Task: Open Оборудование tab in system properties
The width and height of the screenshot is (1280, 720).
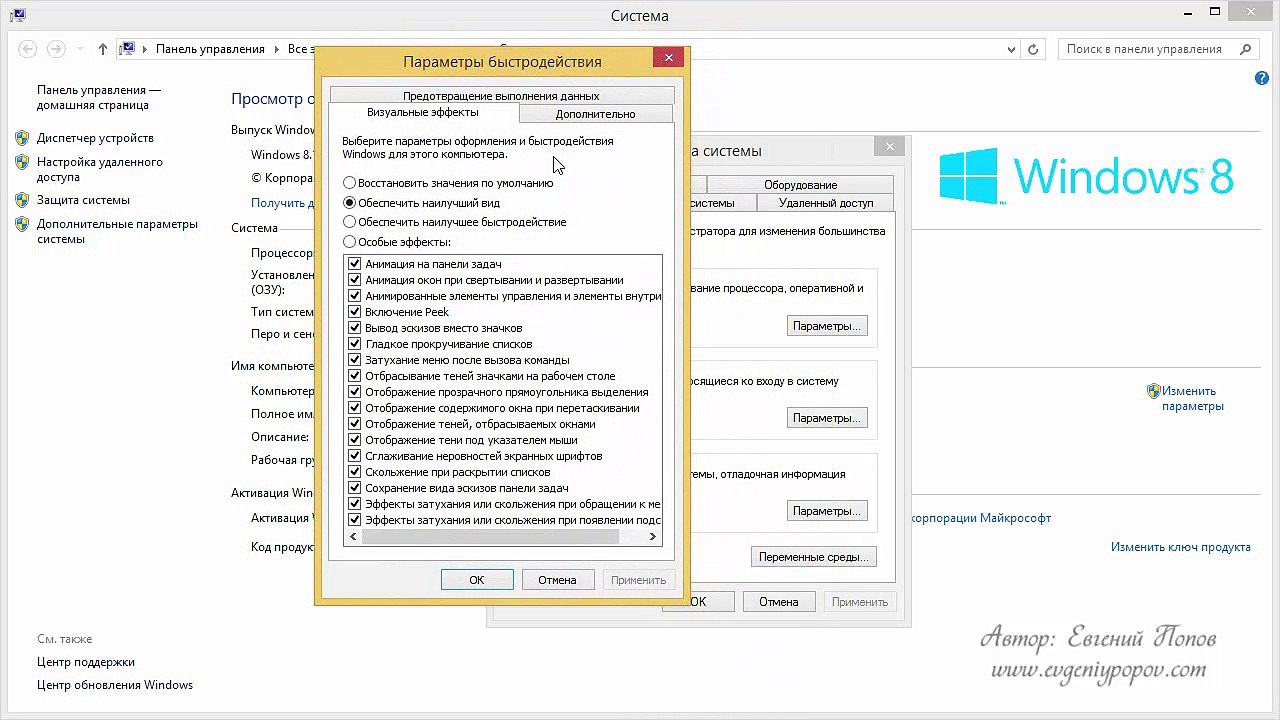Action: point(800,185)
